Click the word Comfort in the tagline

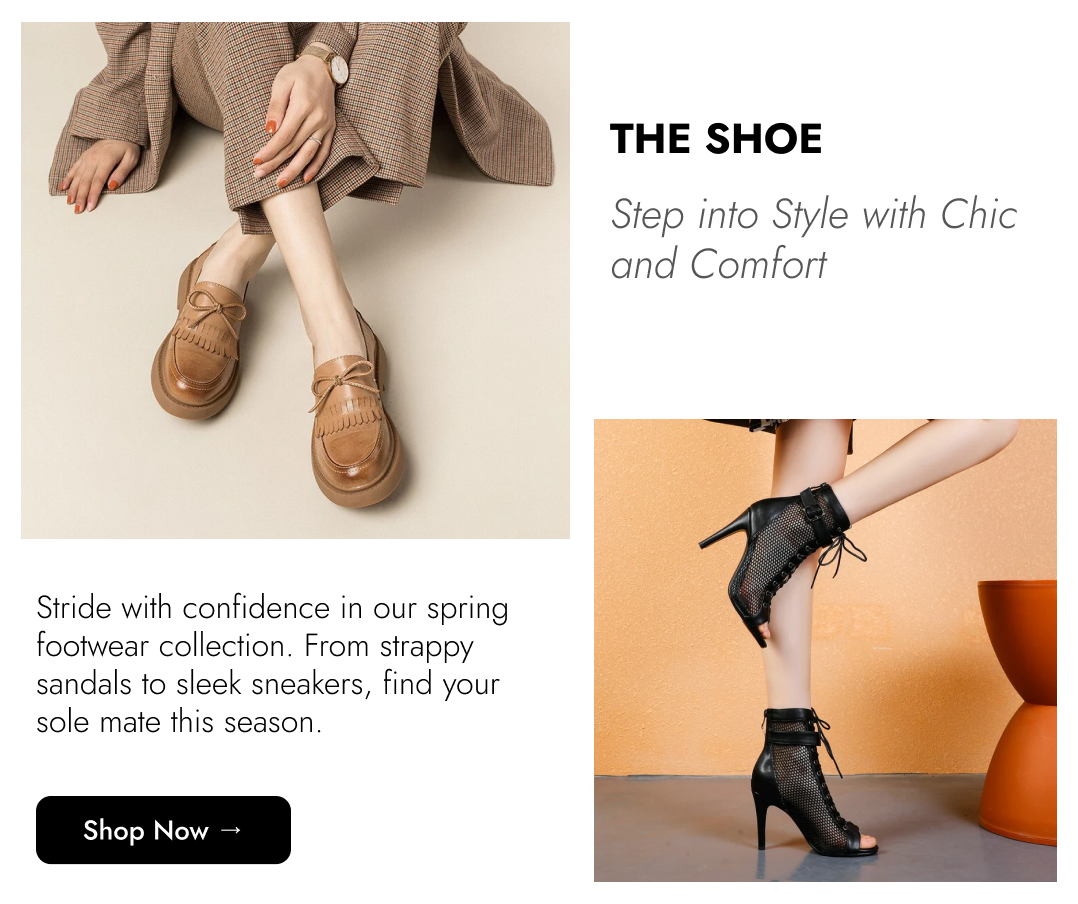pos(758,265)
